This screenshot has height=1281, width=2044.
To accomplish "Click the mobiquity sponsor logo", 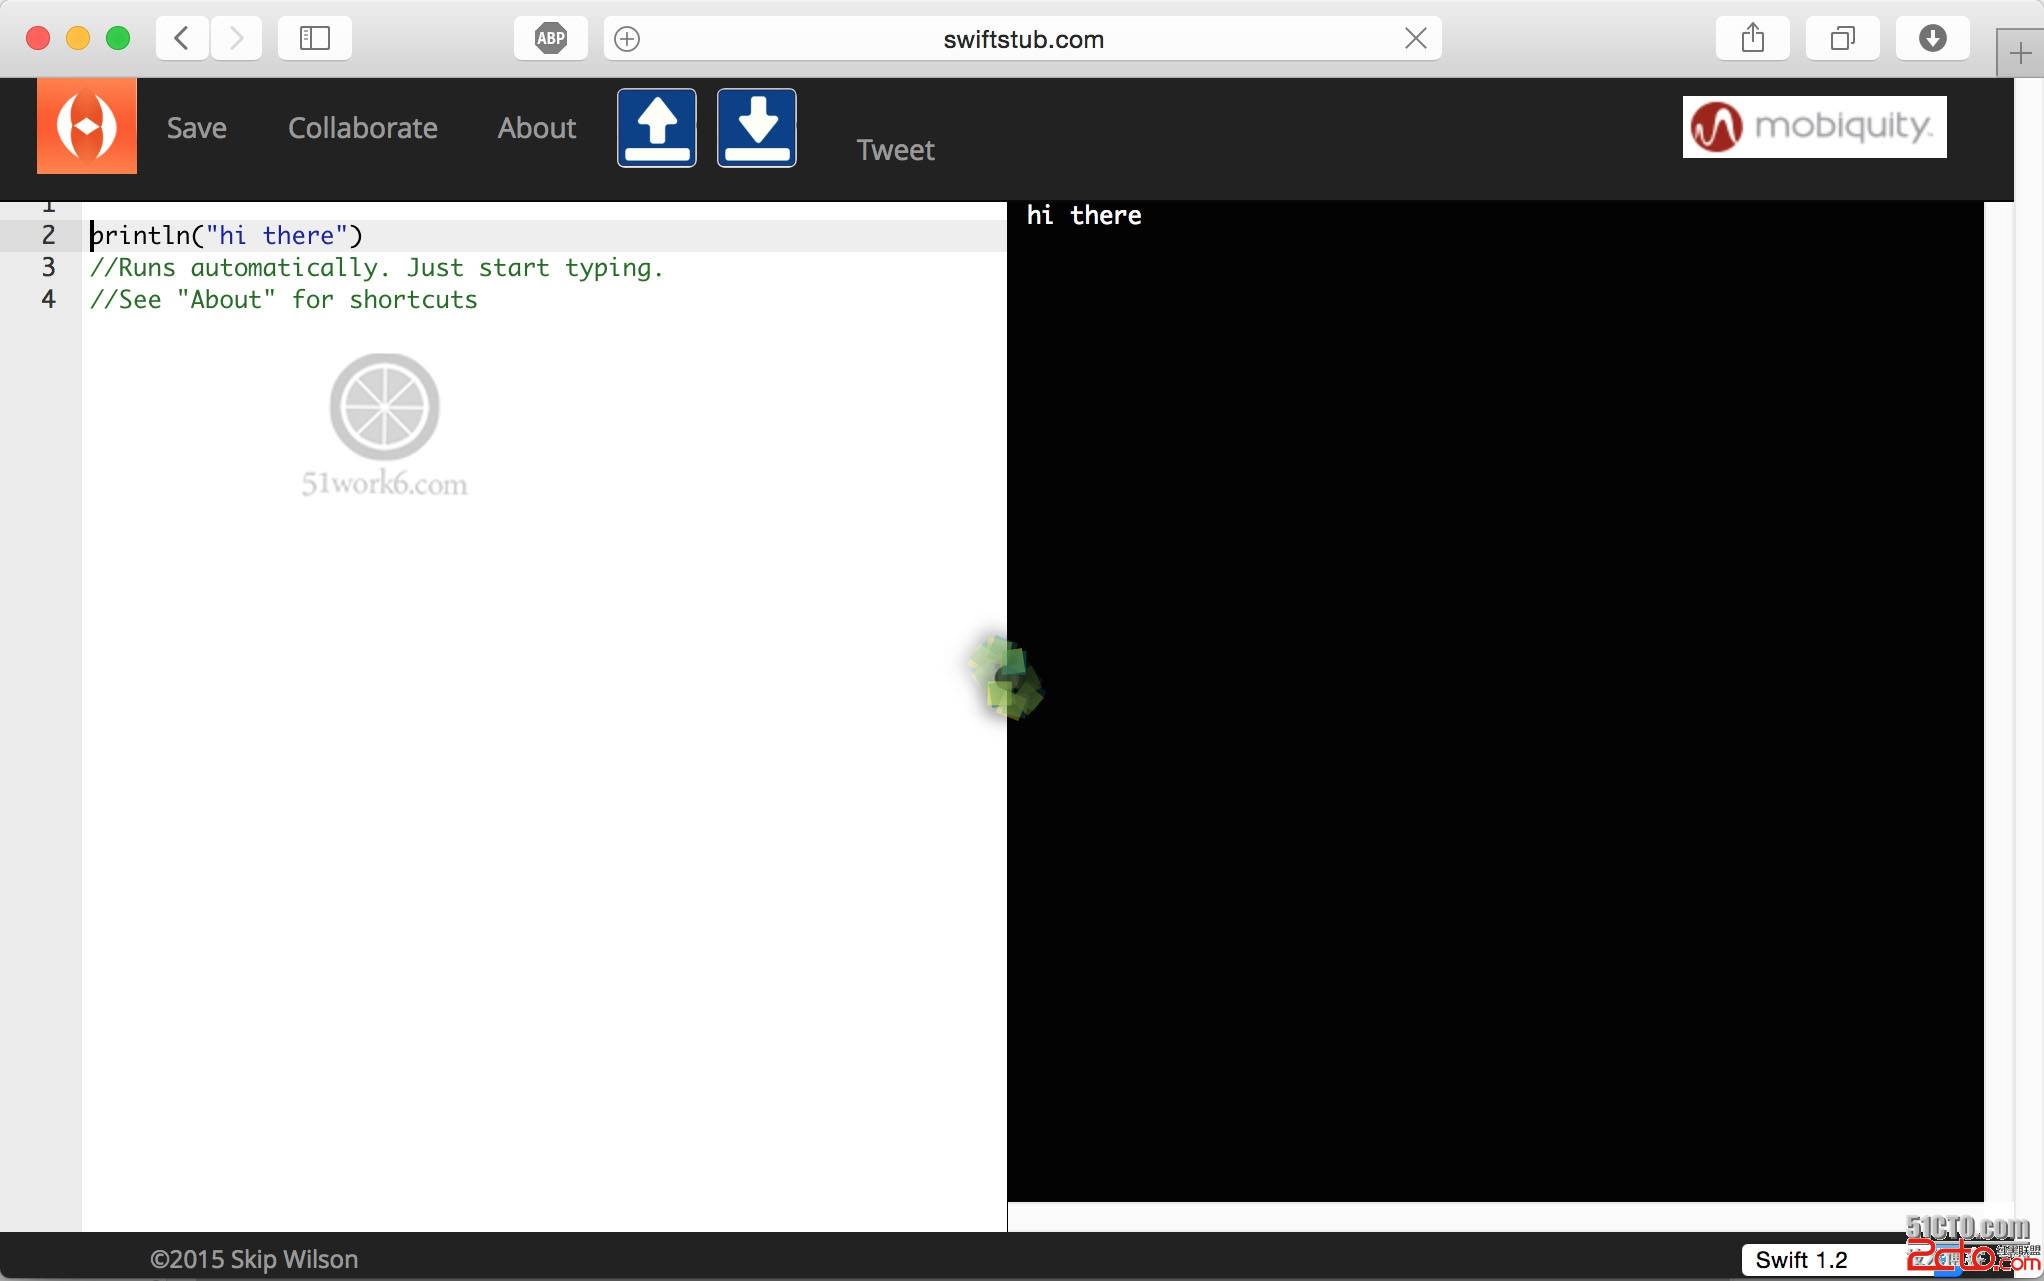I will [1814, 126].
